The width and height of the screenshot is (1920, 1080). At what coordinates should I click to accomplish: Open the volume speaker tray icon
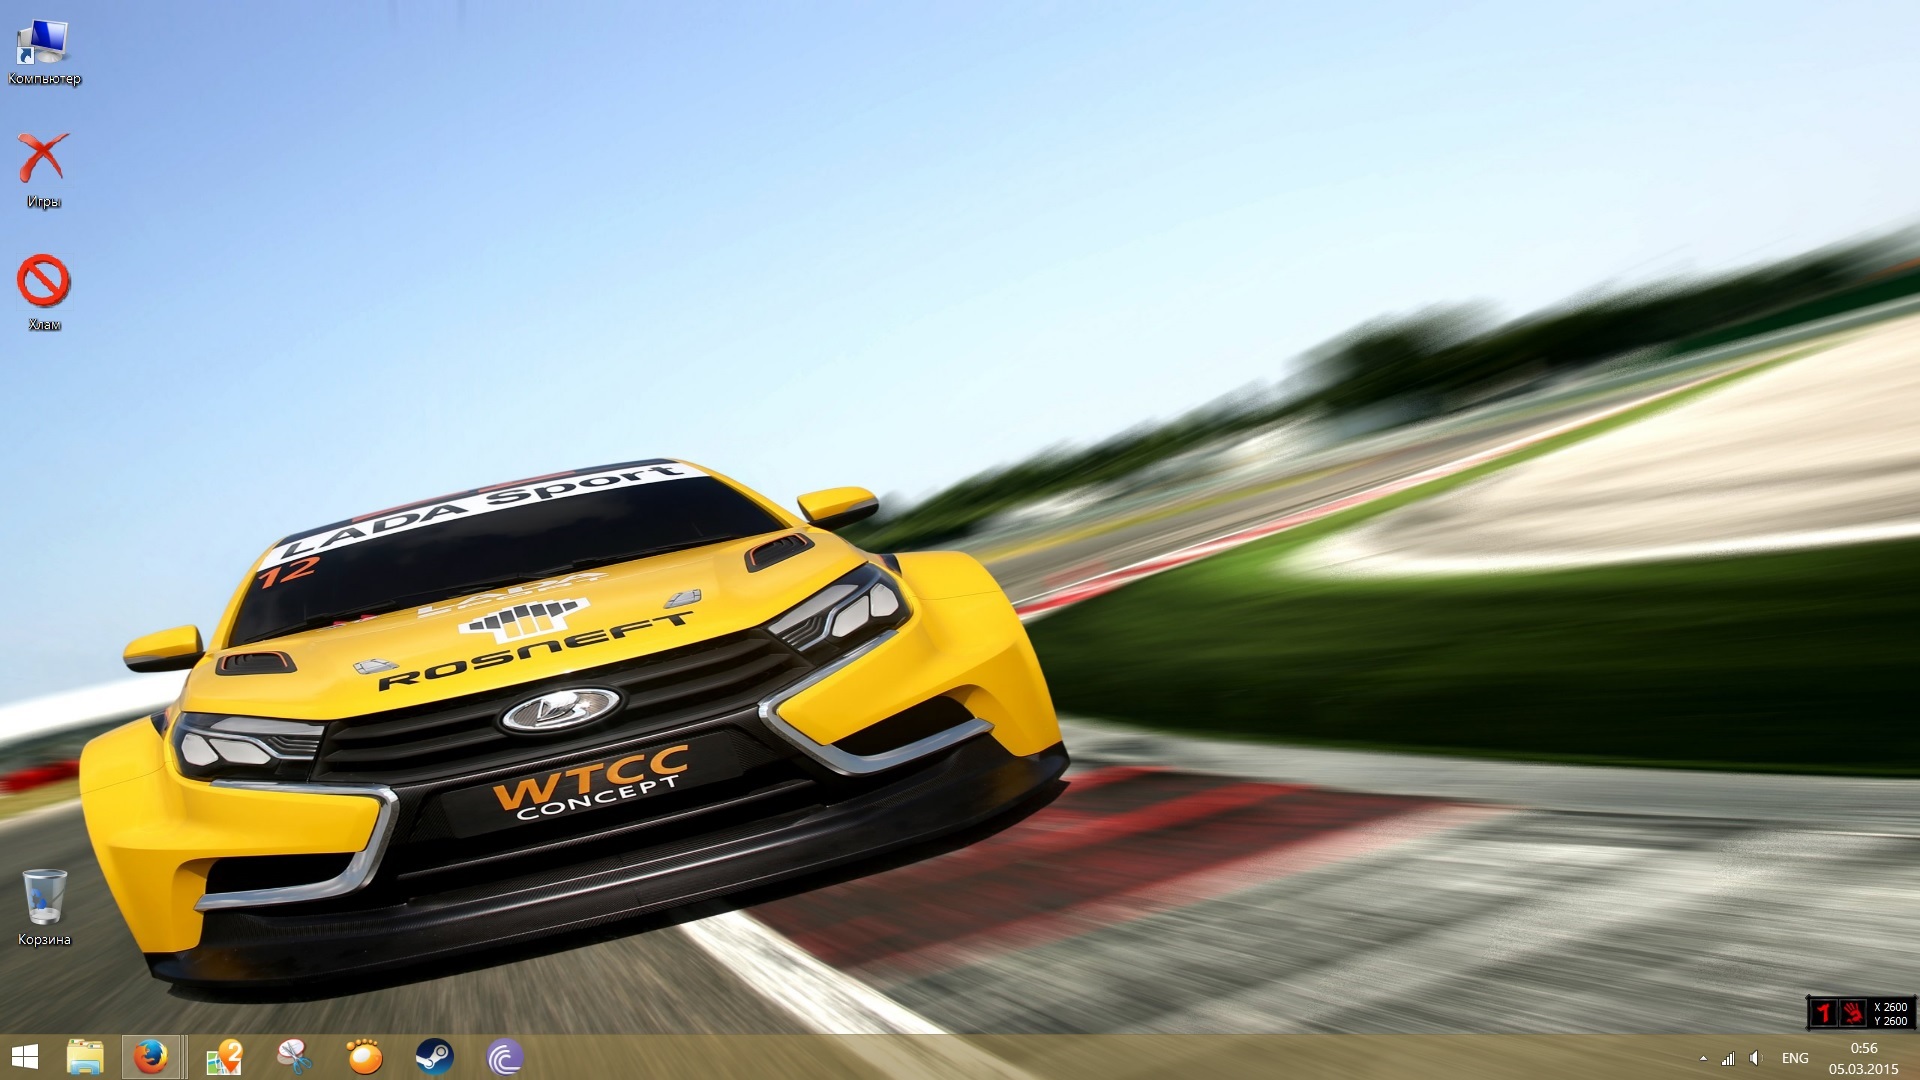[x=1755, y=1058]
